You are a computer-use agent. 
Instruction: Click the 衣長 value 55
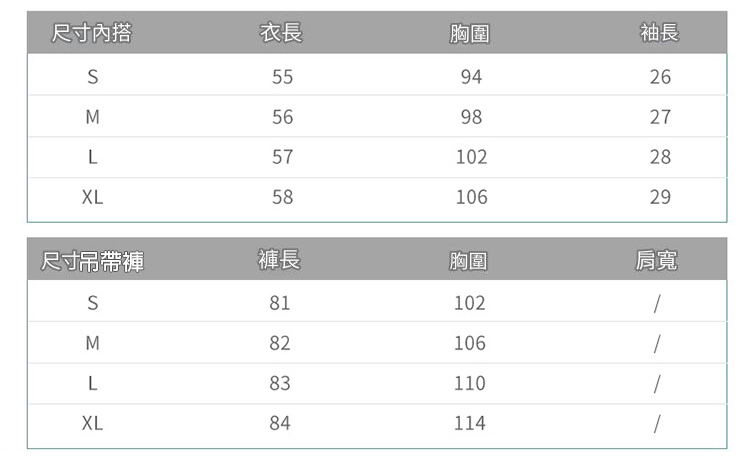point(282,77)
